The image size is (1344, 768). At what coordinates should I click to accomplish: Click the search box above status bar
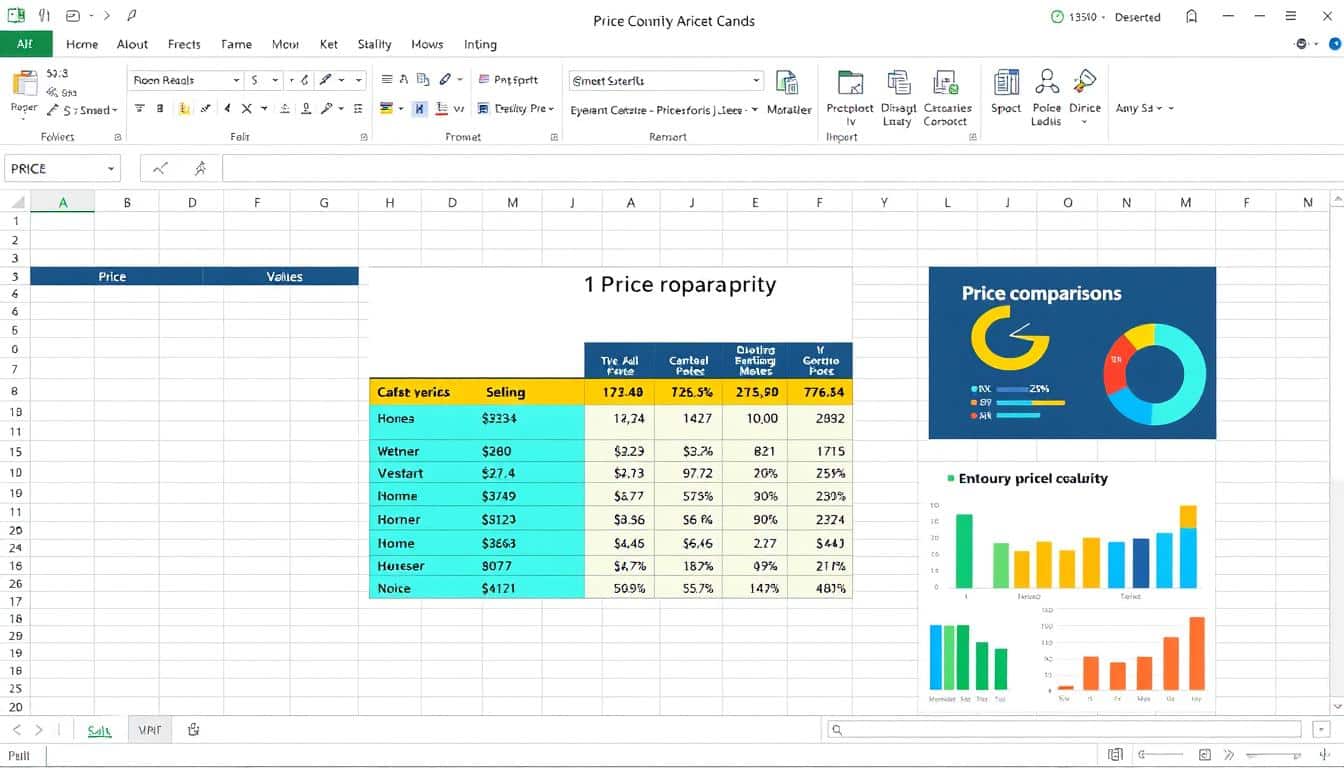click(1065, 730)
